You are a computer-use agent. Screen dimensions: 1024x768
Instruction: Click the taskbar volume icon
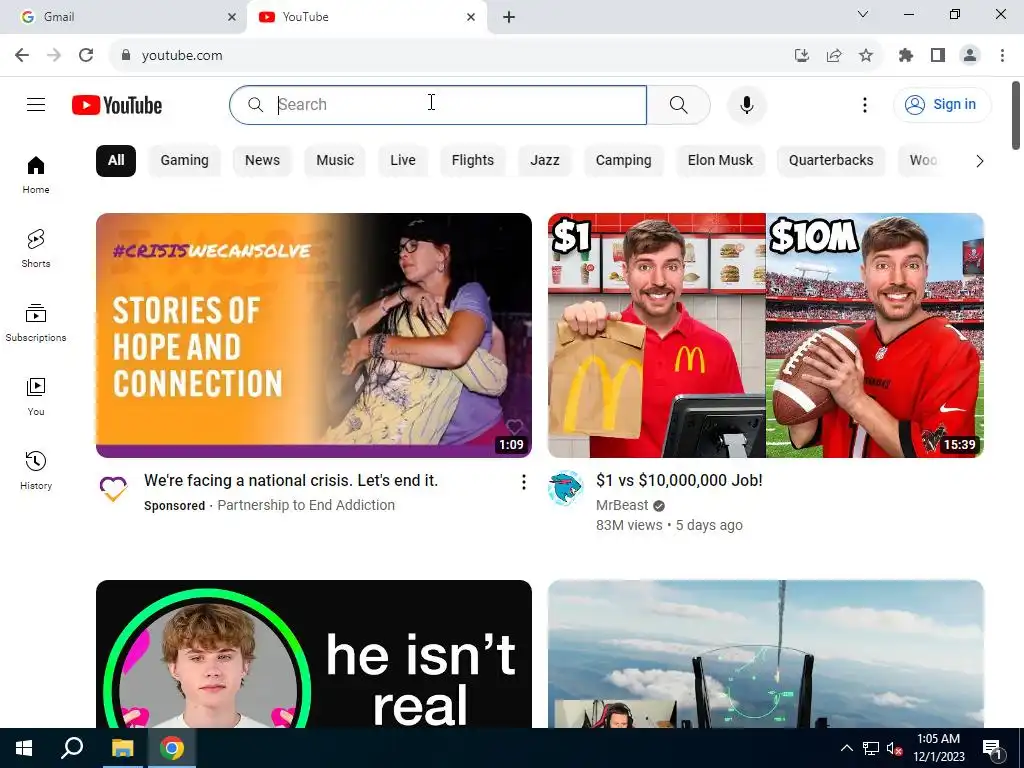pos(894,748)
